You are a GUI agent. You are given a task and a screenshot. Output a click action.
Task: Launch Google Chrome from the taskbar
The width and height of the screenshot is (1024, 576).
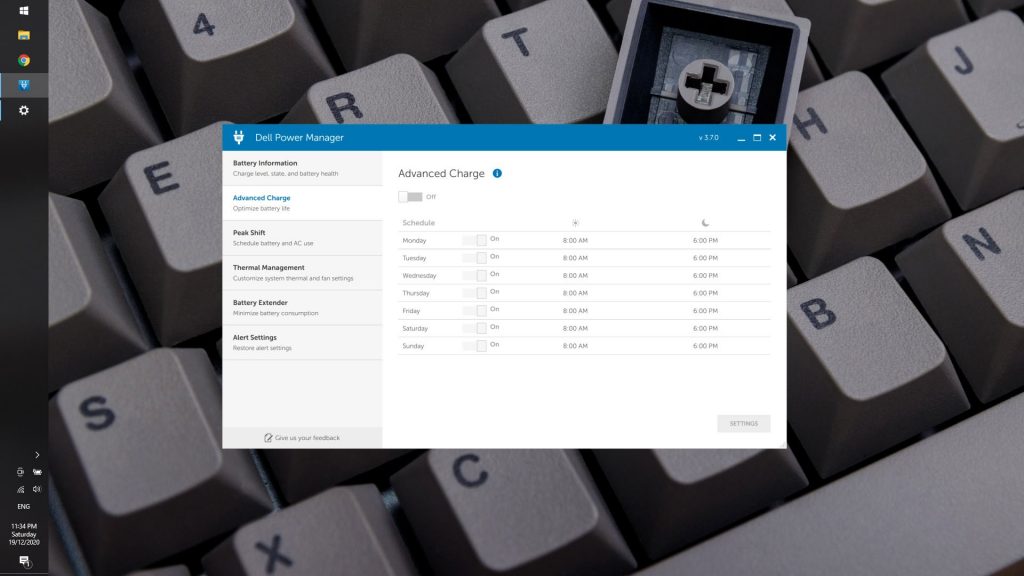pos(24,60)
